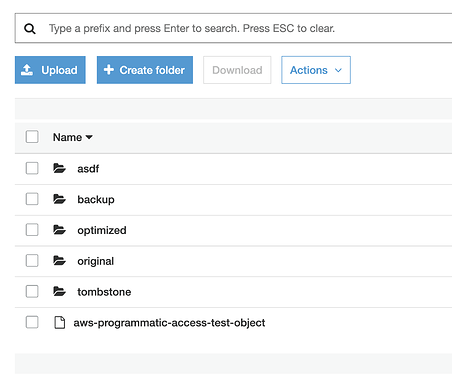Screen dimensions: 452x375
Task: Tick the optimized folder checkbox
Action: click(x=32, y=230)
